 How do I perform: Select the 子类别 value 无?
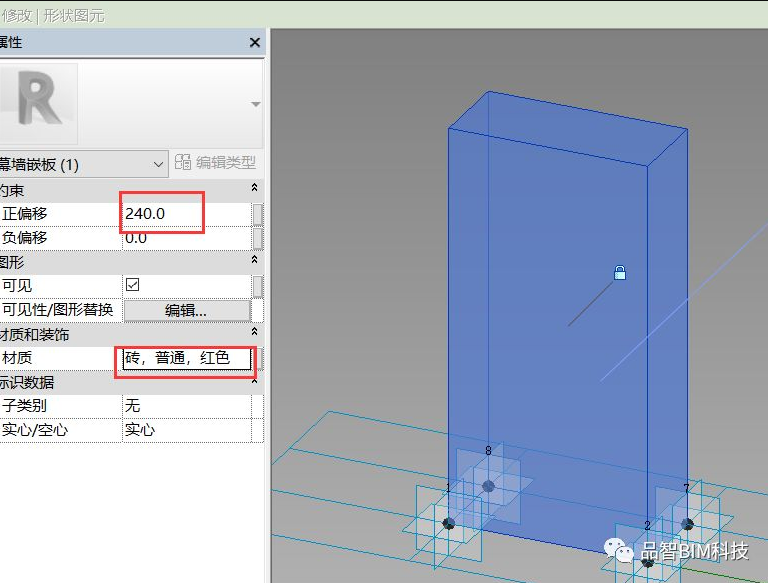click(x=186, y=406)
